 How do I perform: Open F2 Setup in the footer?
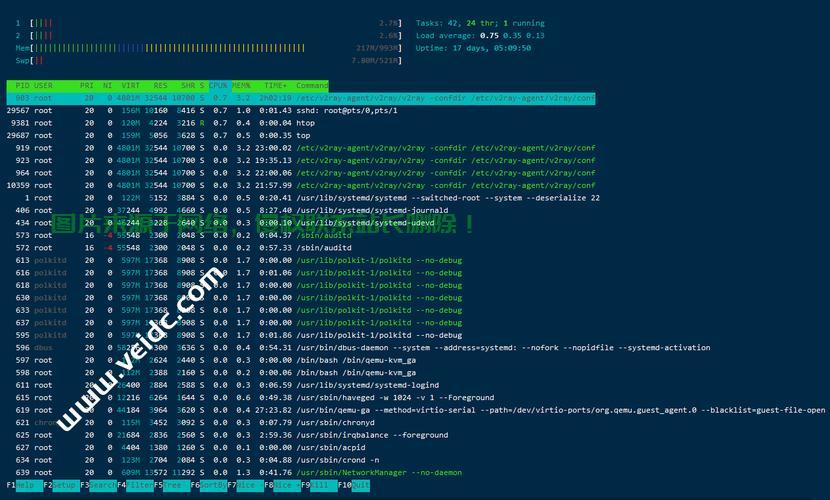click(x=66, y=485)
